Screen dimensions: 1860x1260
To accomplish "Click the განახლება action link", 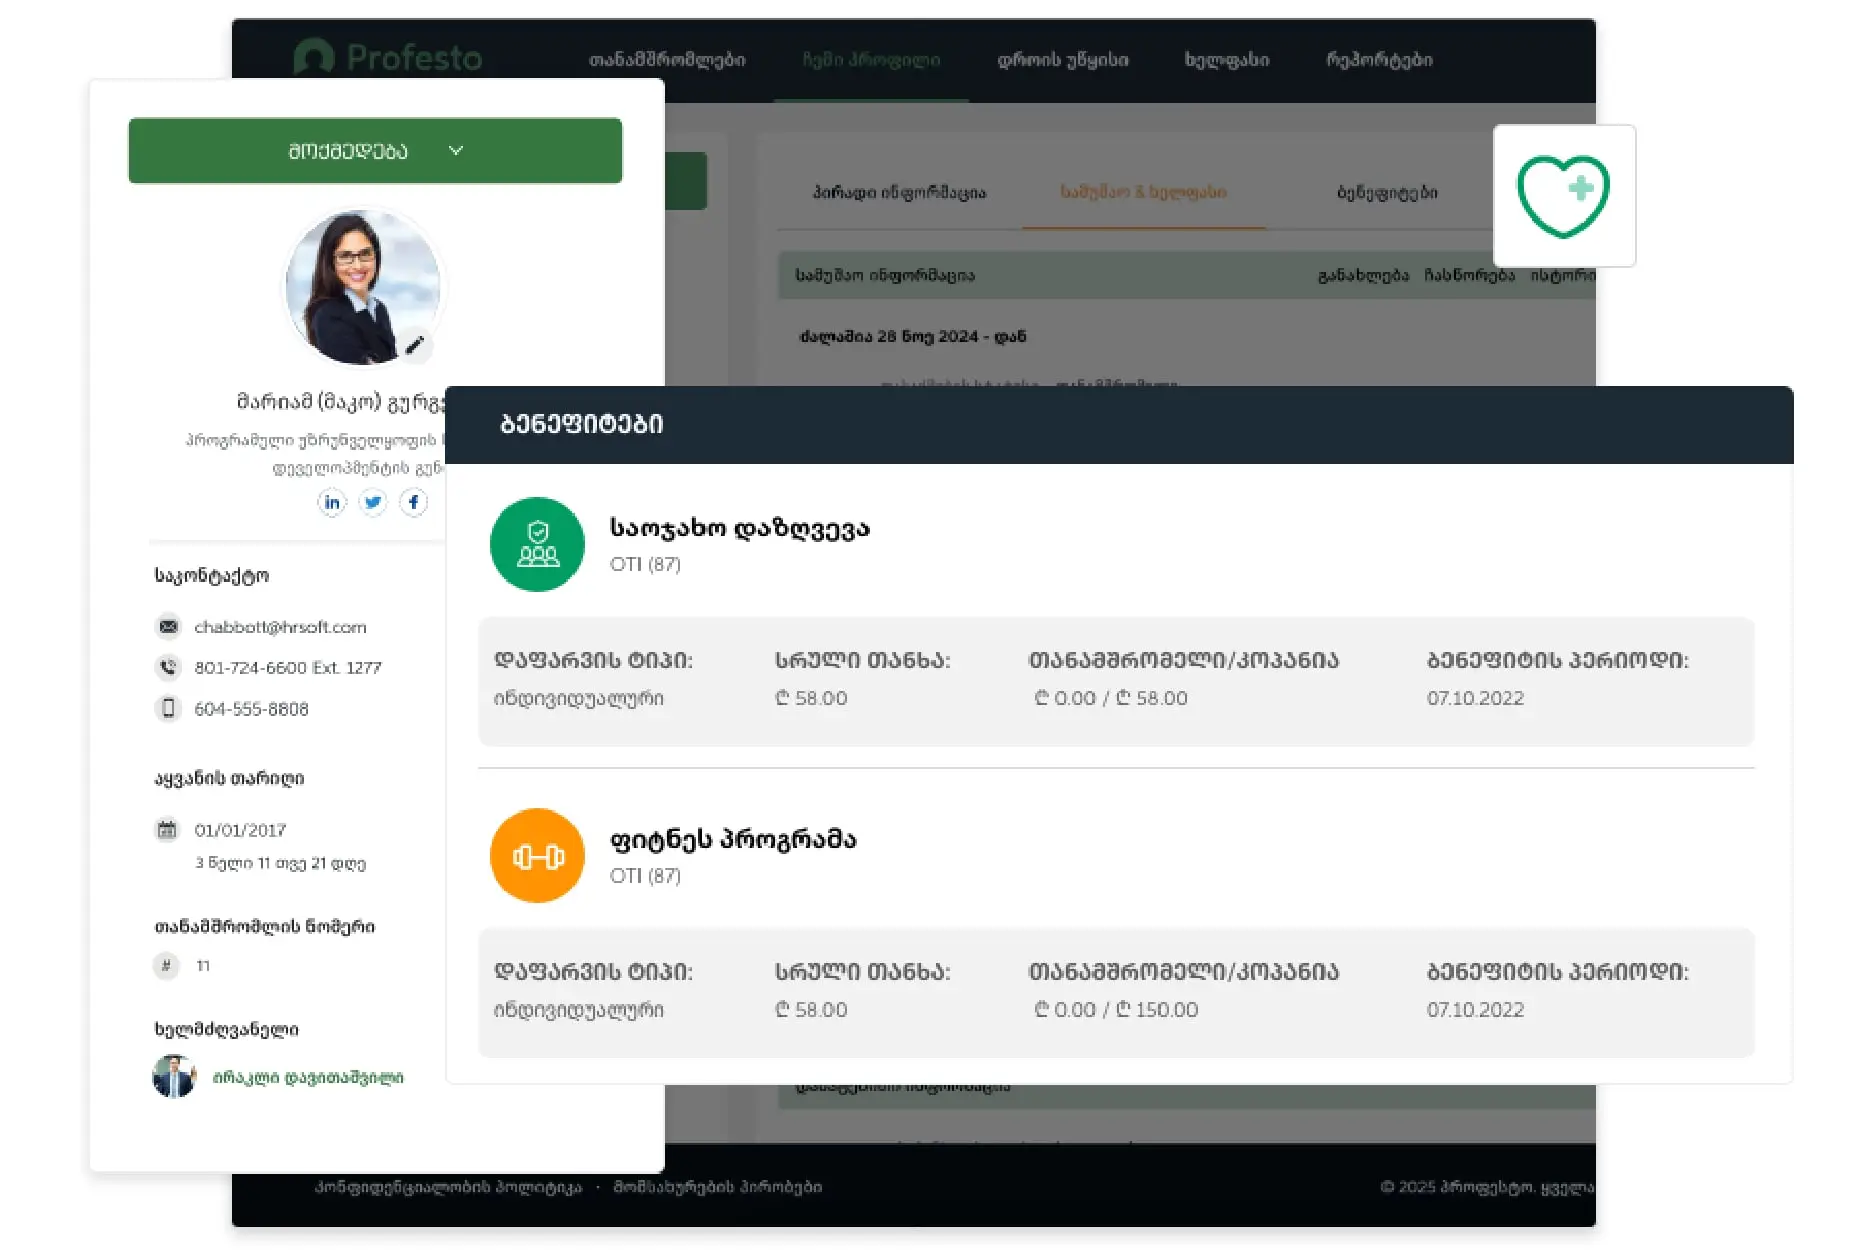I will 1362,275.
